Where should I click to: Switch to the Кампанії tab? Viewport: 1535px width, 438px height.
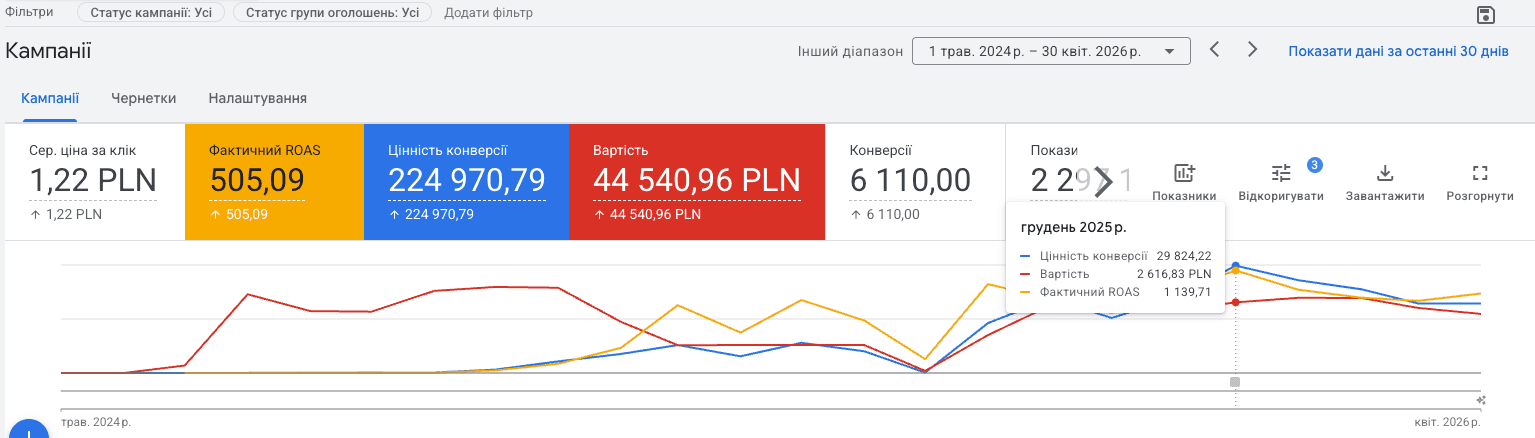pos(50,98)
